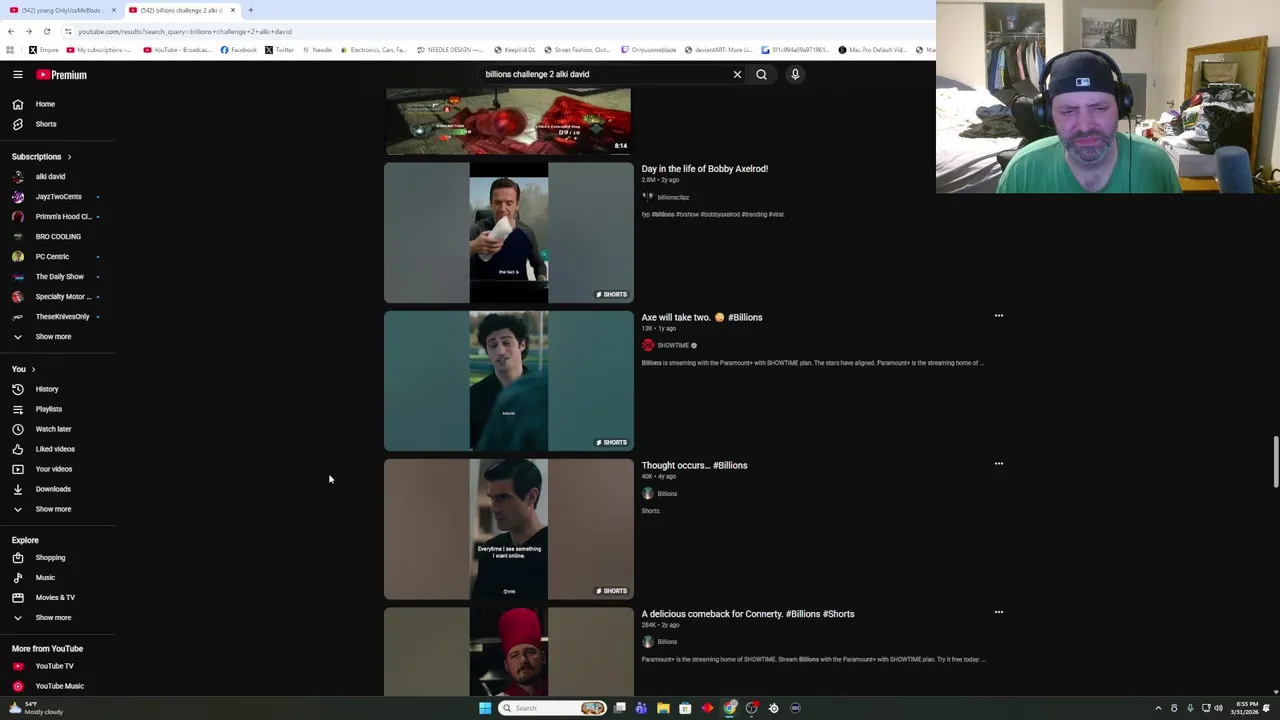This screenshot has width=1280, height=720.
Task: Open Windows Start button
Action: click(x=485, y=708)
